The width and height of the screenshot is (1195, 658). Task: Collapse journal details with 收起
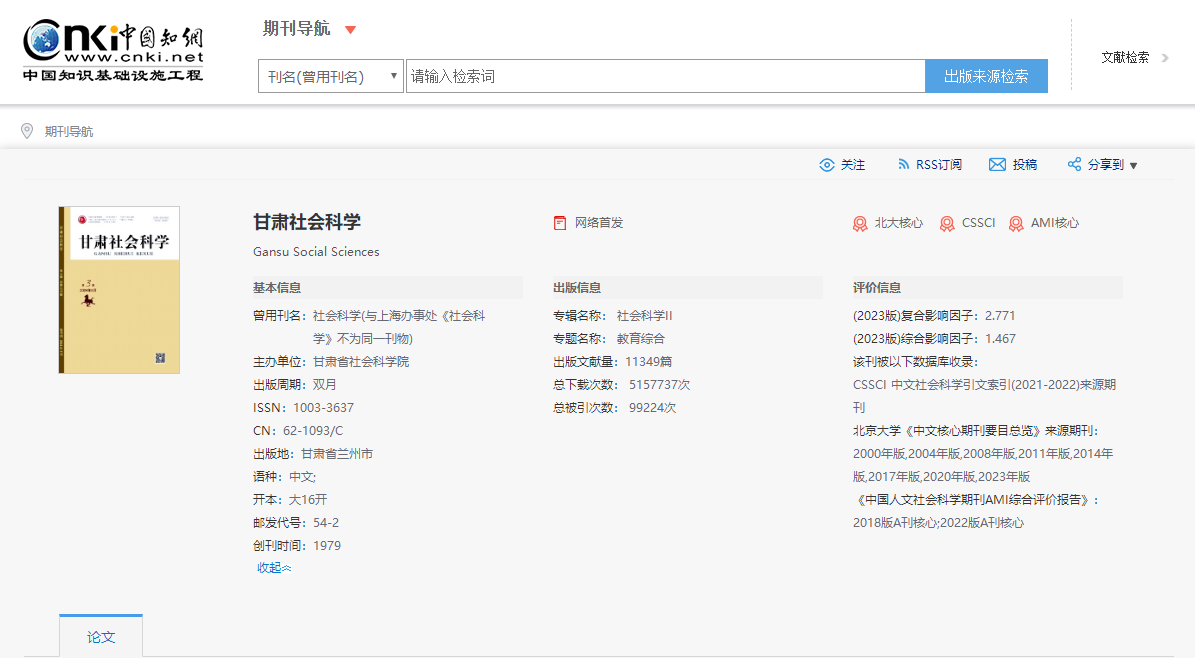(x=274, y=568)
